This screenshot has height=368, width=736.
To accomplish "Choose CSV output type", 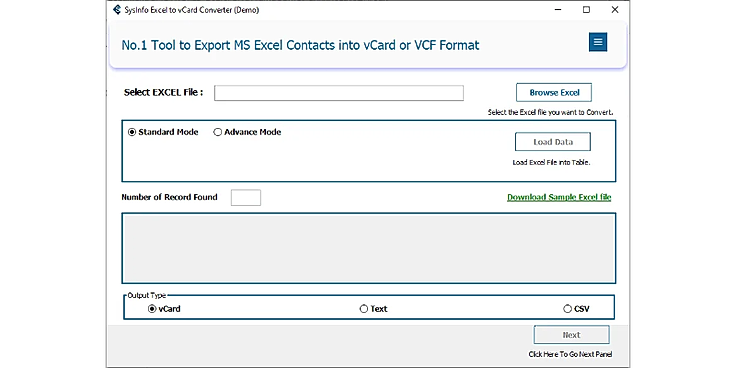I will pyautogui.click(x=576, y=309).
